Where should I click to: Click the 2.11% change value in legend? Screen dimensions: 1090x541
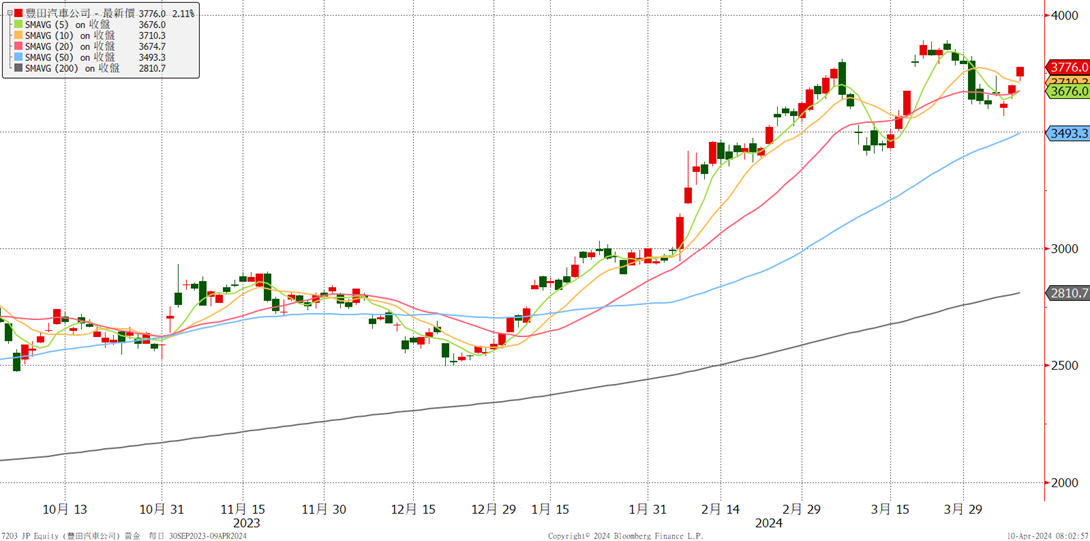pyautogui.click(x=184, y=13)
